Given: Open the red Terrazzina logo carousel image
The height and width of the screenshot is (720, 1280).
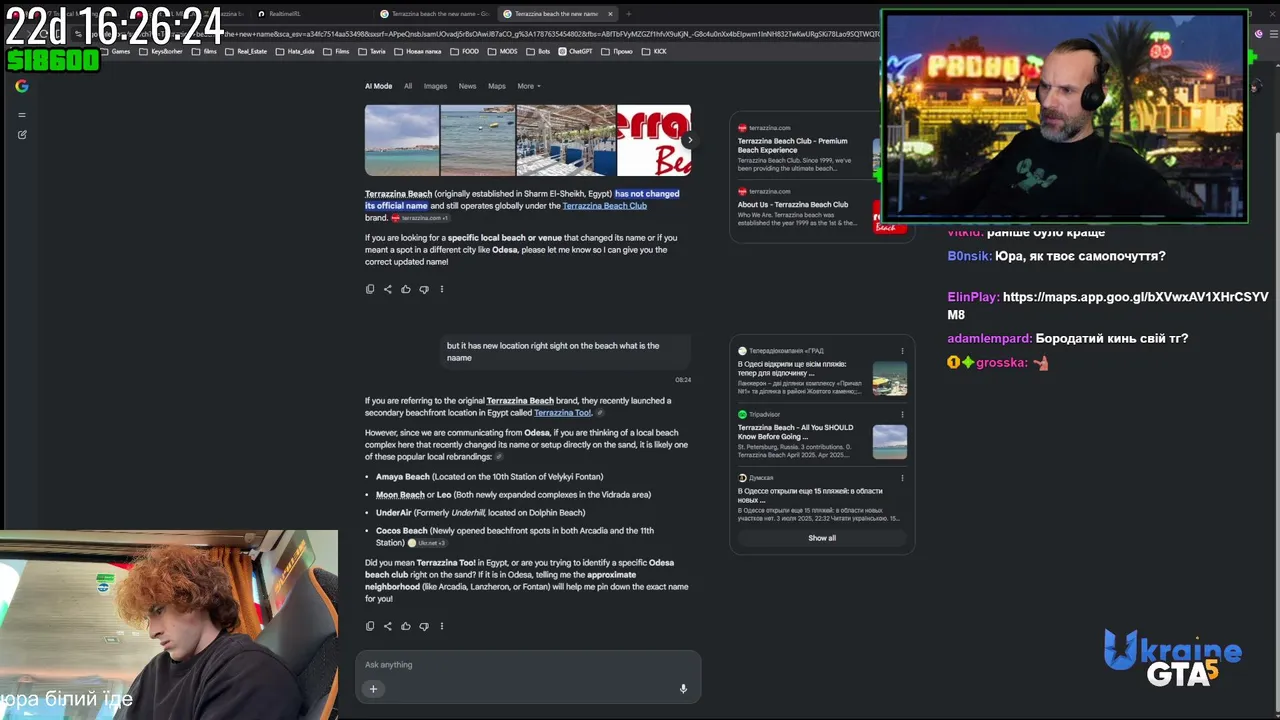Looking at the screenshot, I should point(654,140).
